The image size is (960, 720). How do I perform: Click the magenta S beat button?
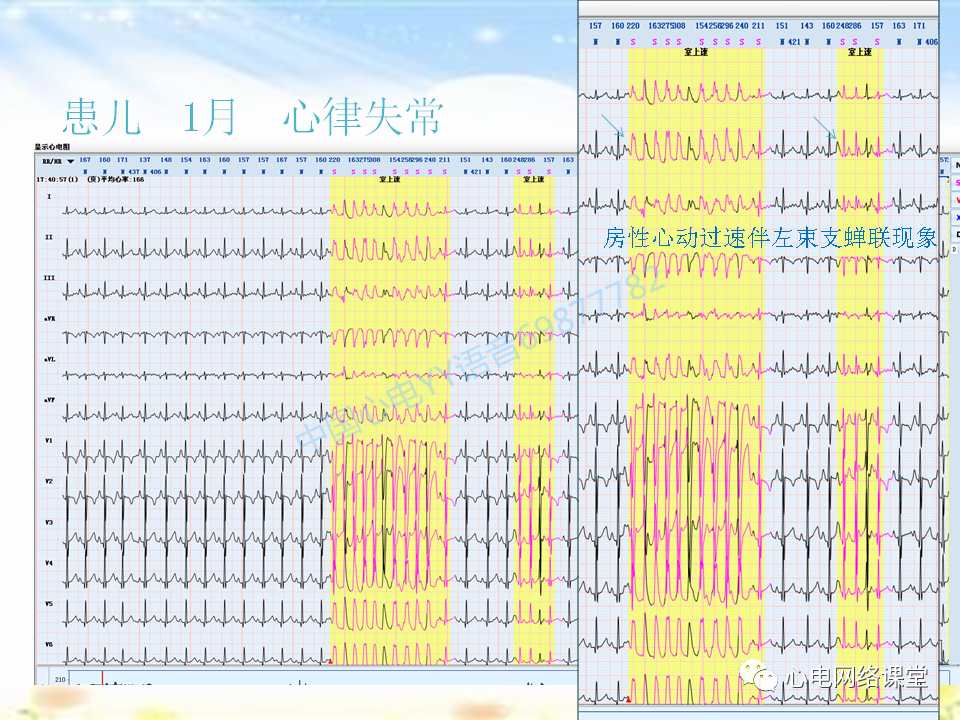coord(956,182)
